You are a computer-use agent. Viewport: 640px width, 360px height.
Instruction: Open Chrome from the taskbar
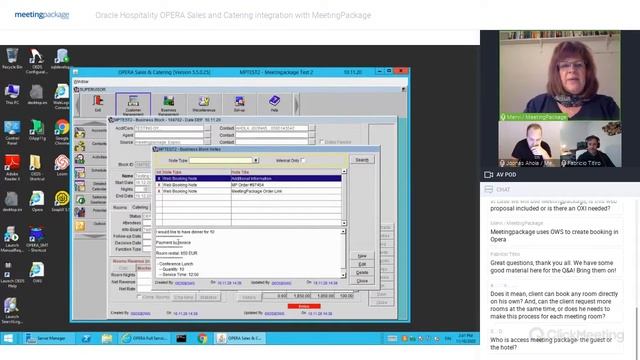click(202, 338)
